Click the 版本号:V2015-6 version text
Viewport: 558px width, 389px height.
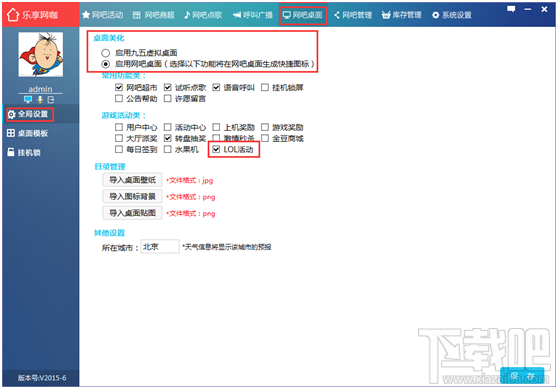(42, 378)
